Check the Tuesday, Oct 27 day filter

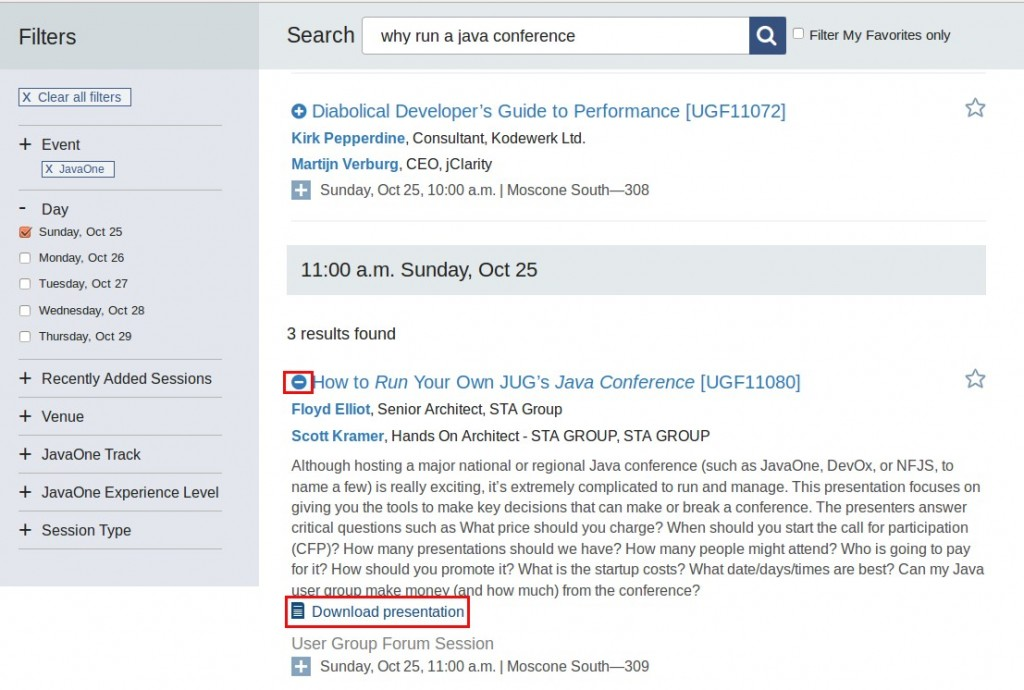pos(25,284)
